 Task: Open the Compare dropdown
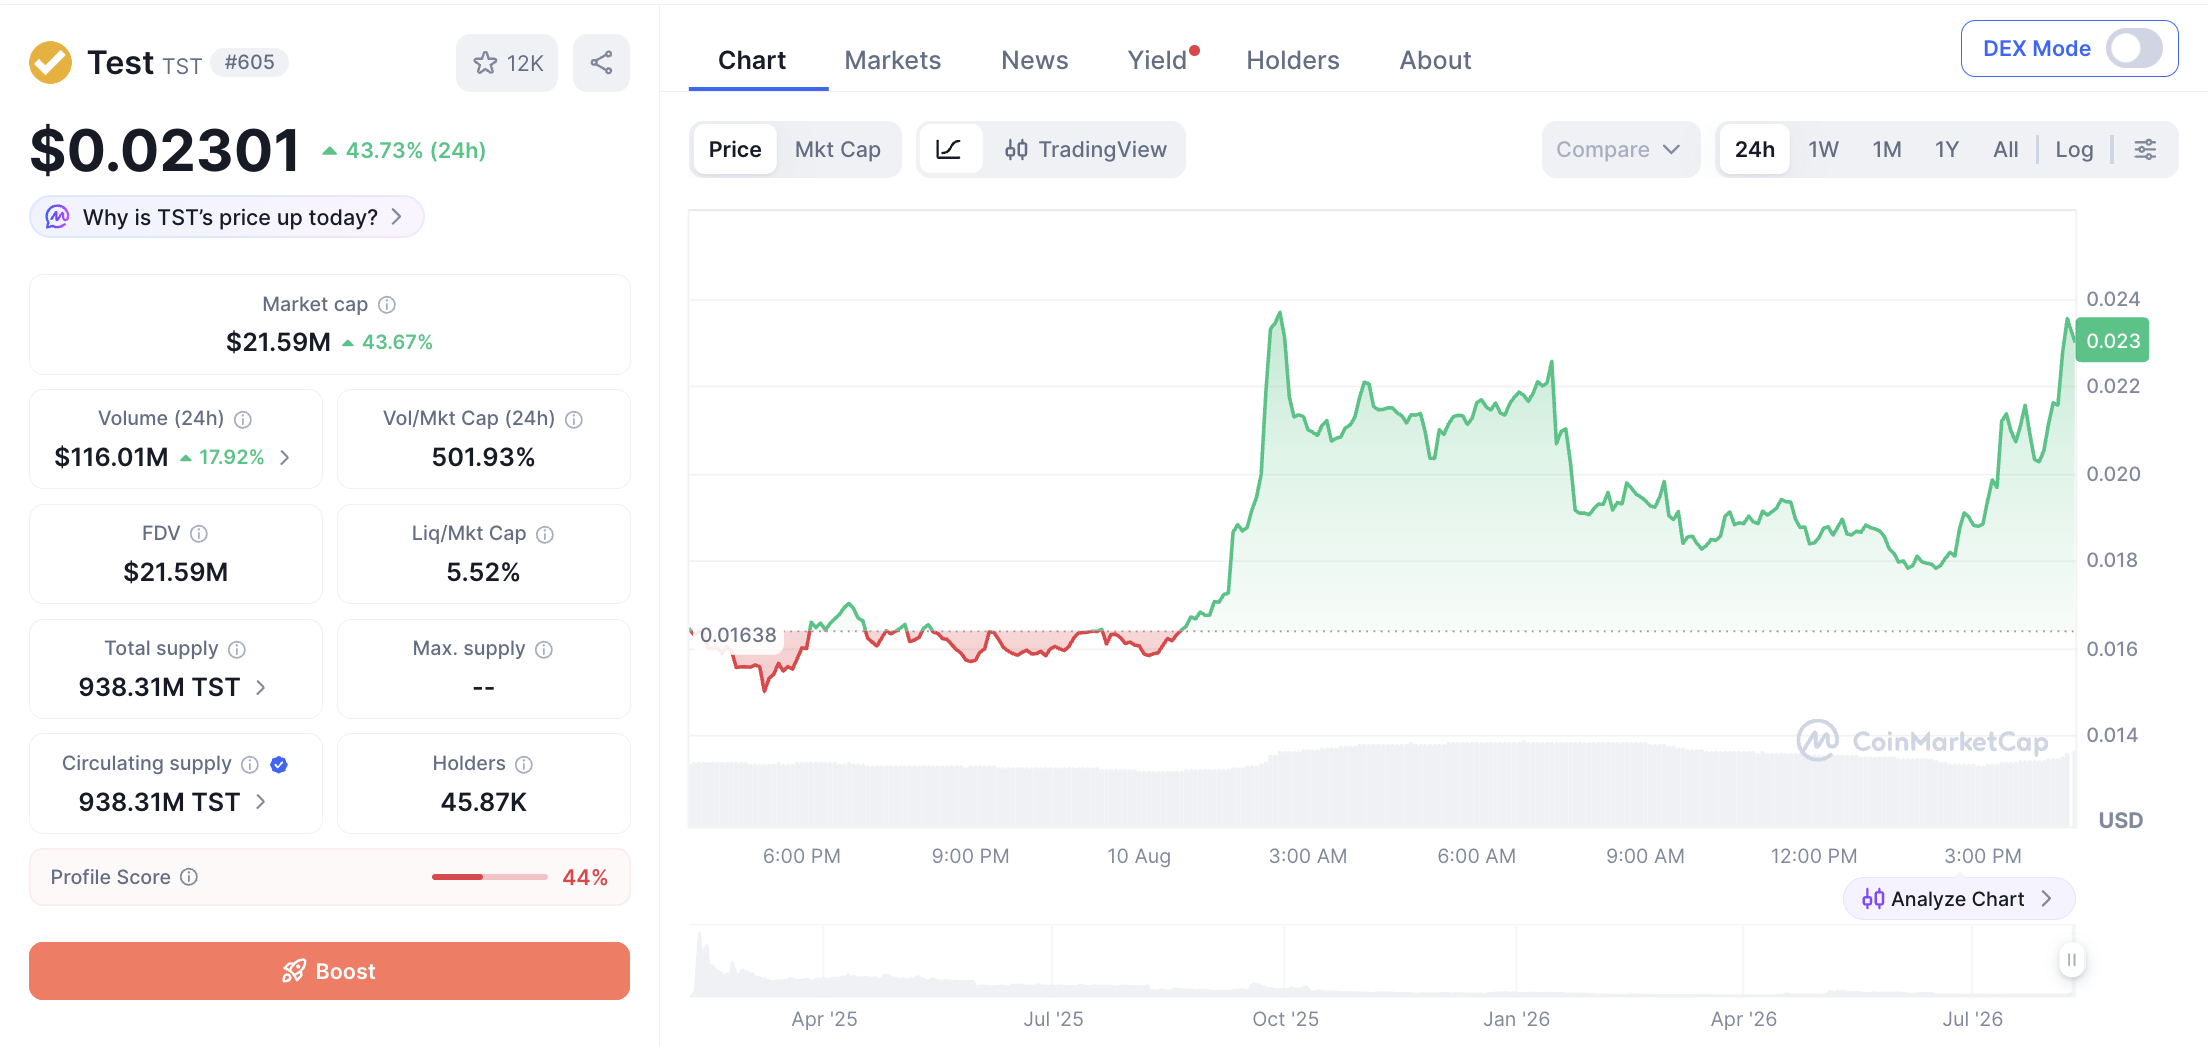pos(1618,150)
